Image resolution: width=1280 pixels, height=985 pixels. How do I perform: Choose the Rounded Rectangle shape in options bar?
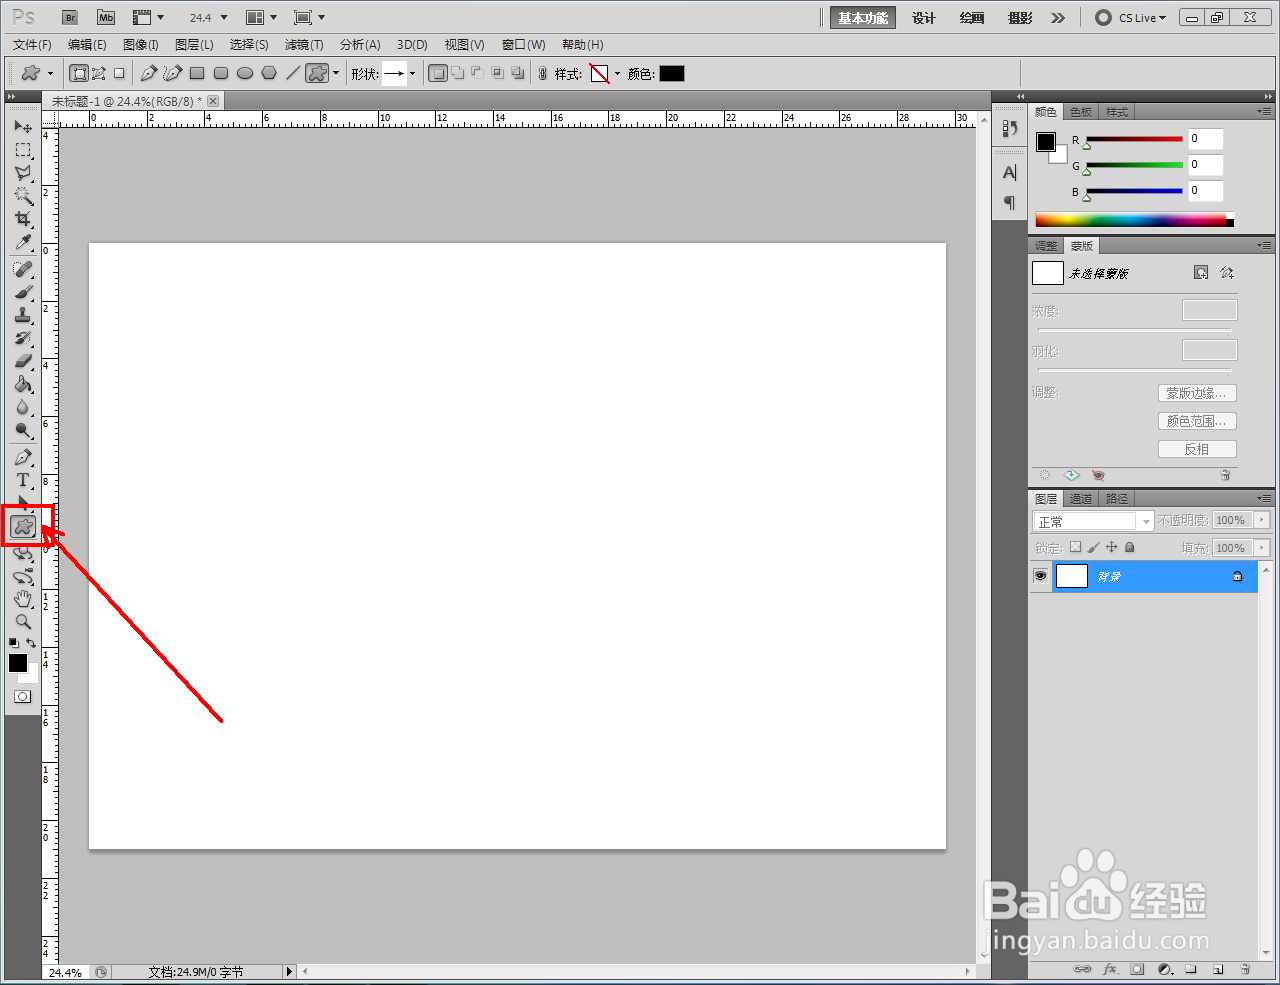221,73
